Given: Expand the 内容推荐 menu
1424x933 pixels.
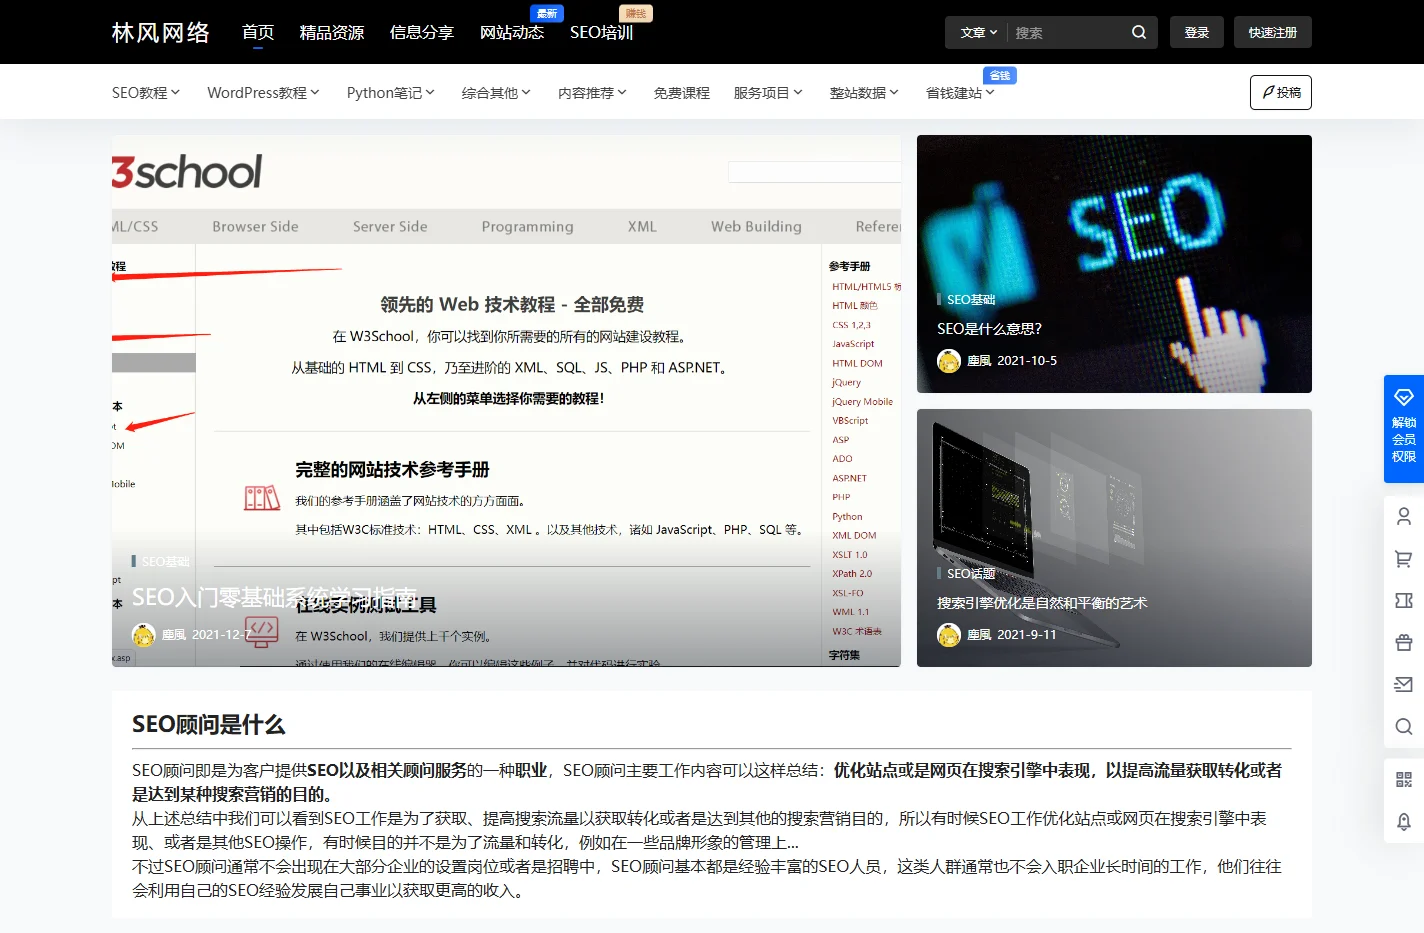Looking at the screenshot, I should pyautogui.click(x=592, y=92).
